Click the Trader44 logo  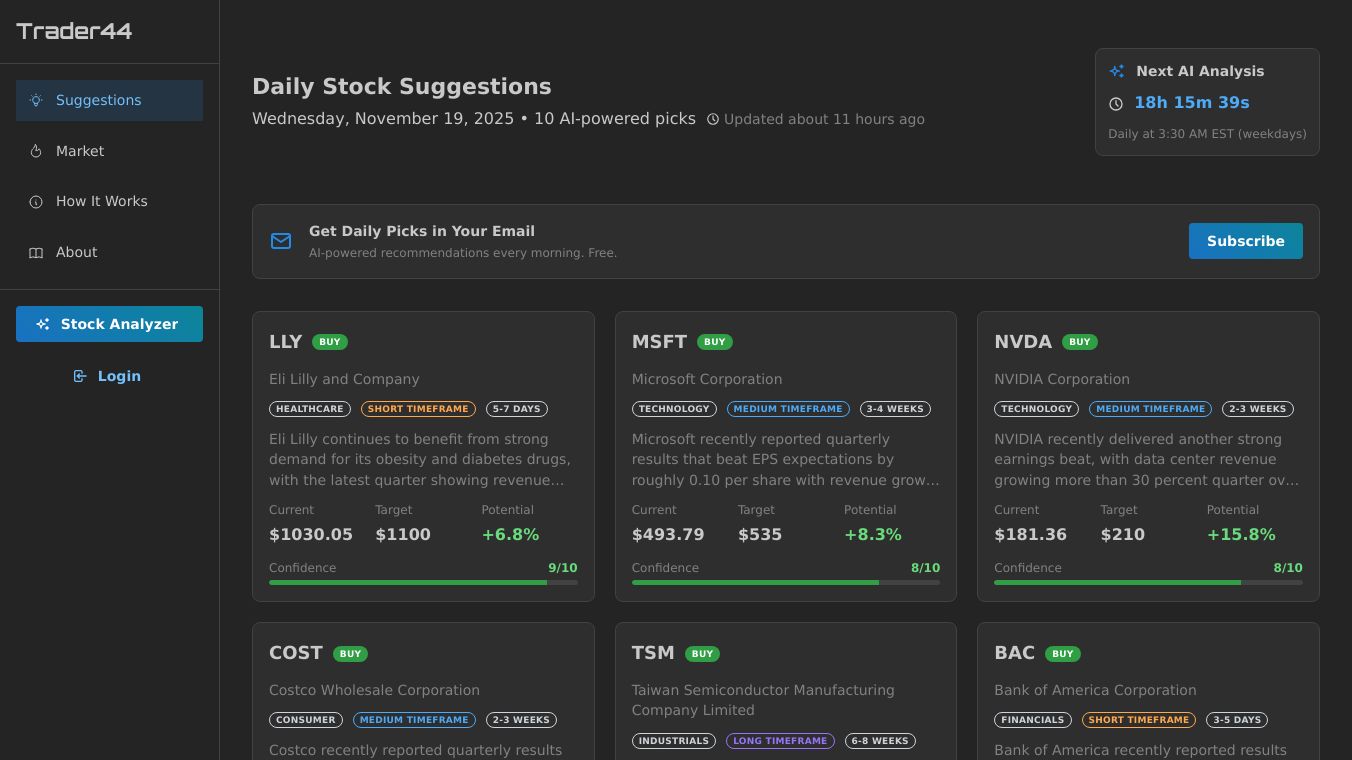coord(74,31)
